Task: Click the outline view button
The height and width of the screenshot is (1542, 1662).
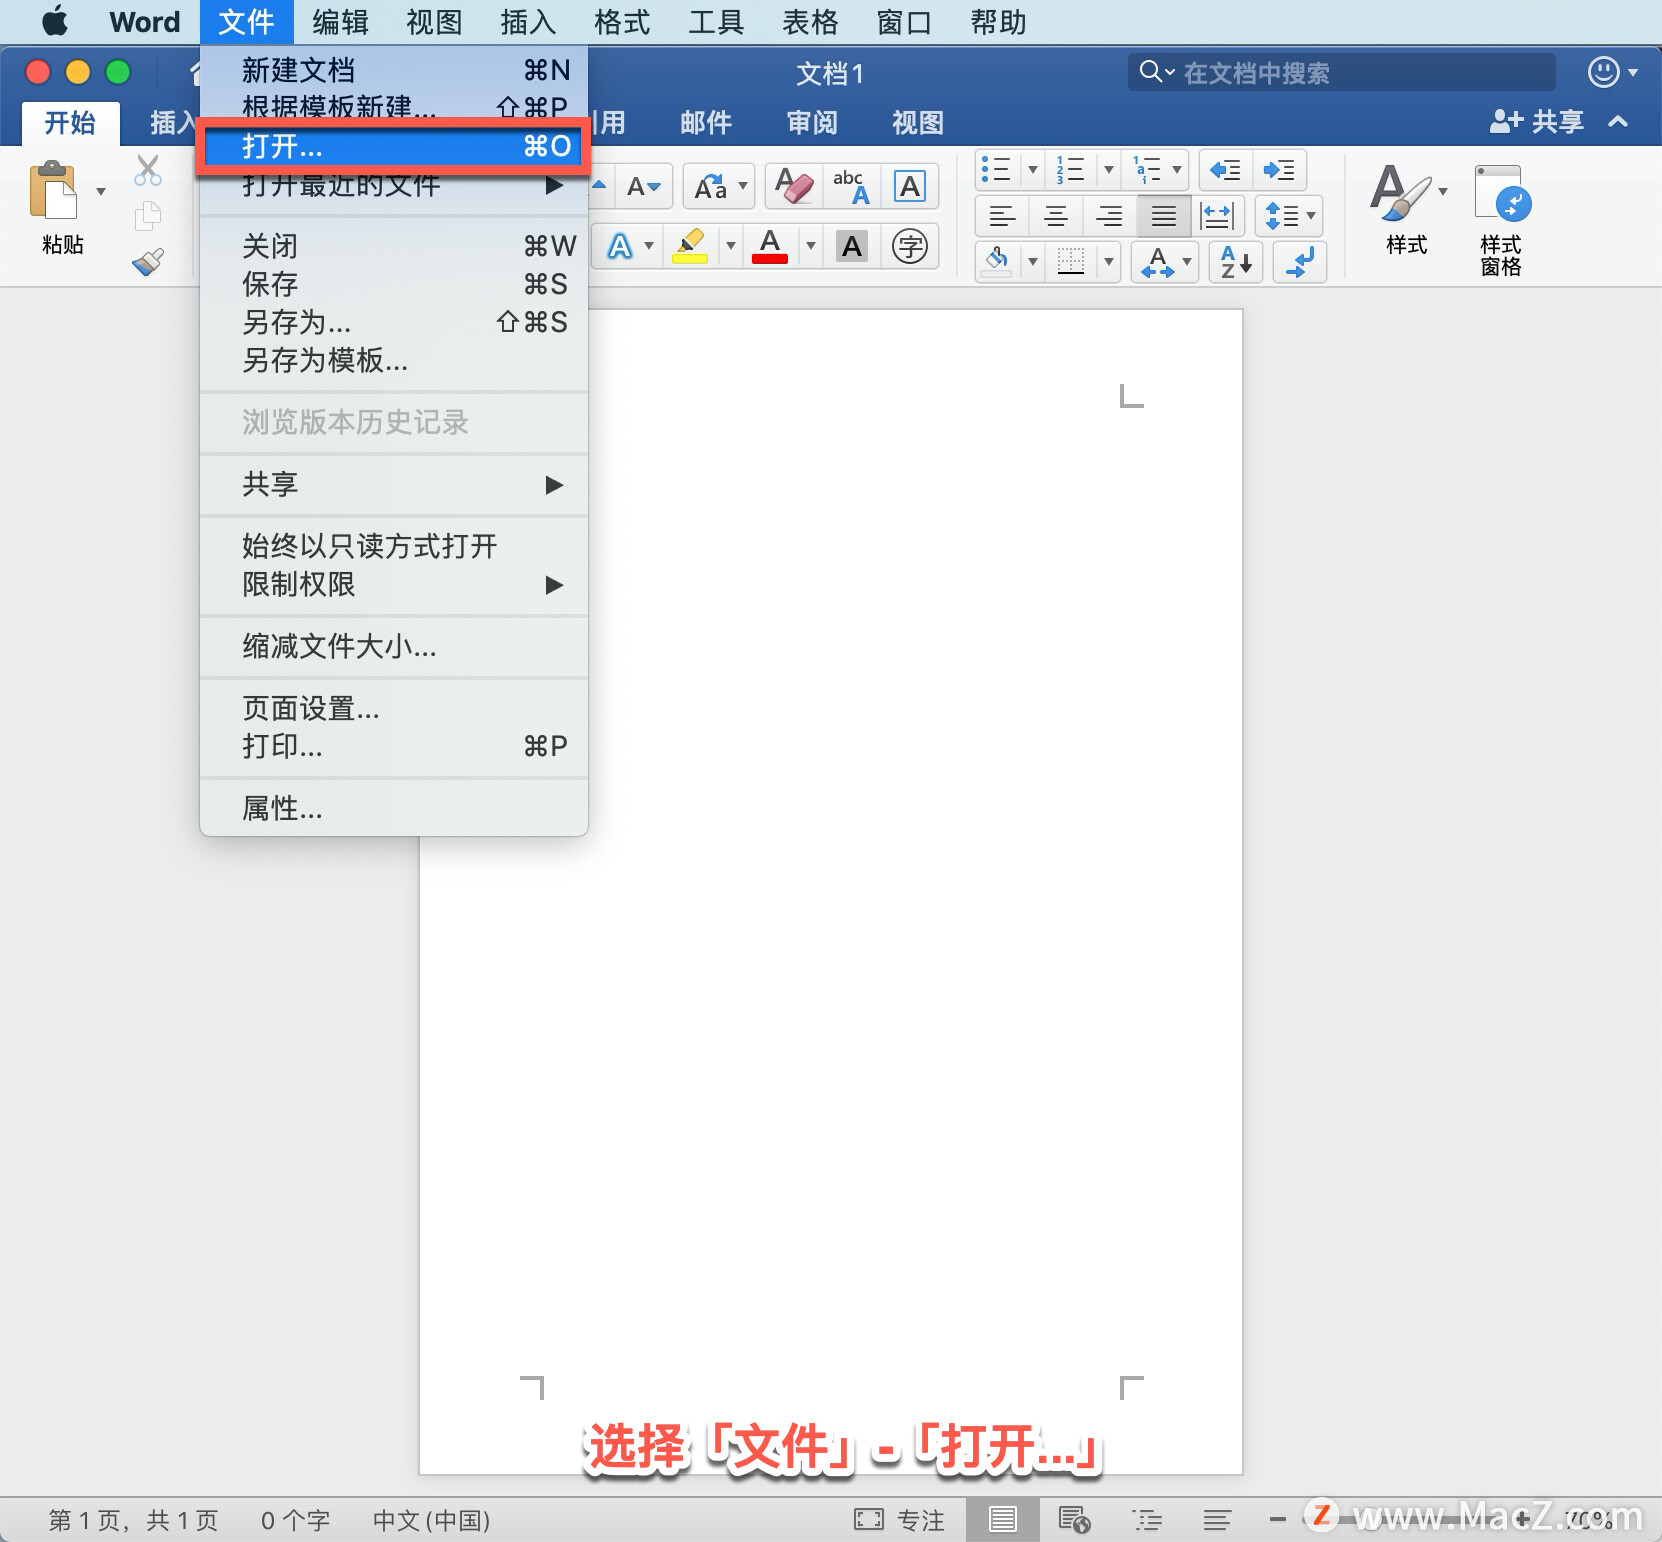Action: tap(1147, 1520)
